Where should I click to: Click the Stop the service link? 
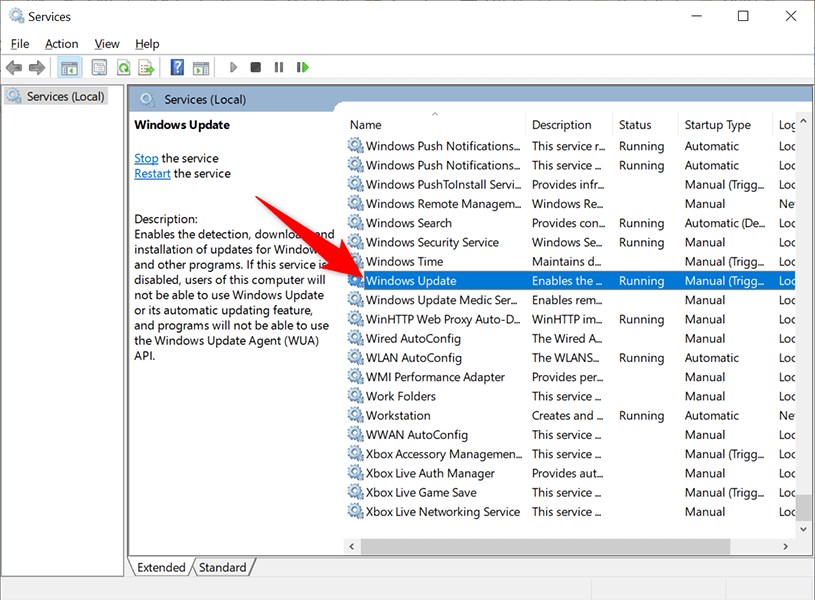[146, 158]
